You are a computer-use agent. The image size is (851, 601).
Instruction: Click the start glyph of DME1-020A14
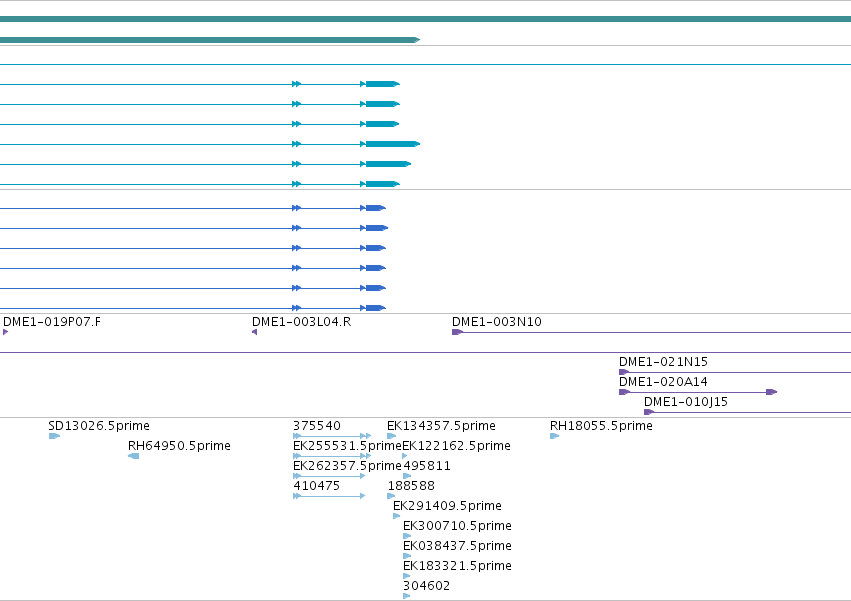[x=624, y=392]
